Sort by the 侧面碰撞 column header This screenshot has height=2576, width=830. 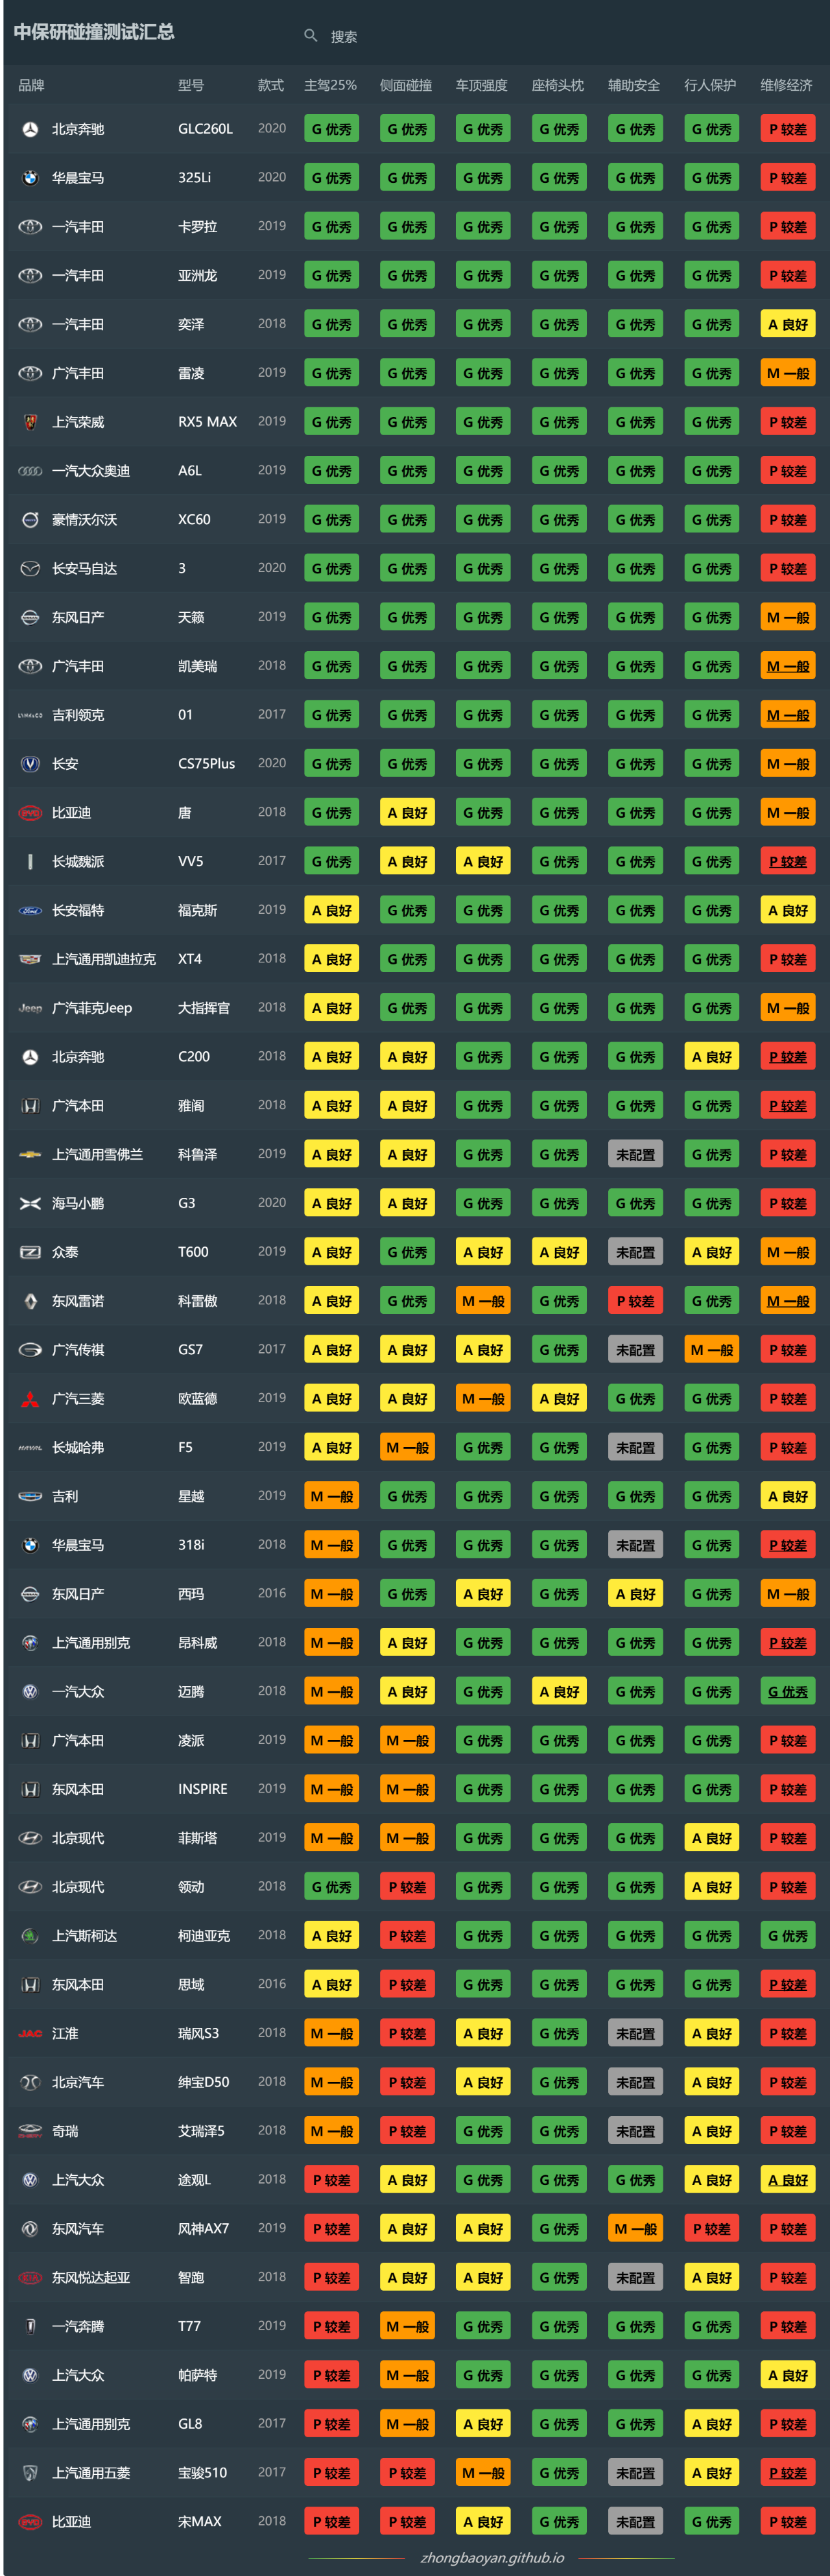pyautogui.click(x=406, y=85)
